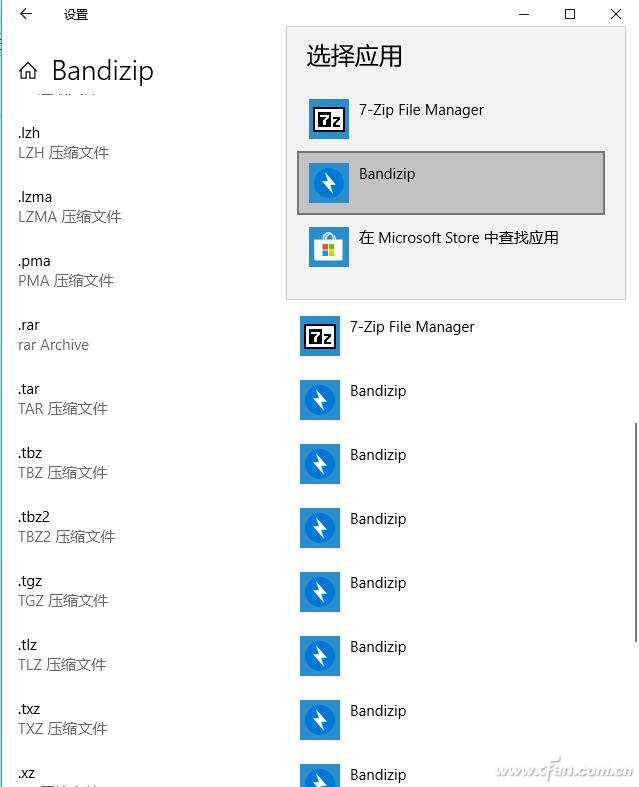Viewport: 639px width, 787px height.
Task: Select the .tbz extension entry
Action: click(30, 453)
